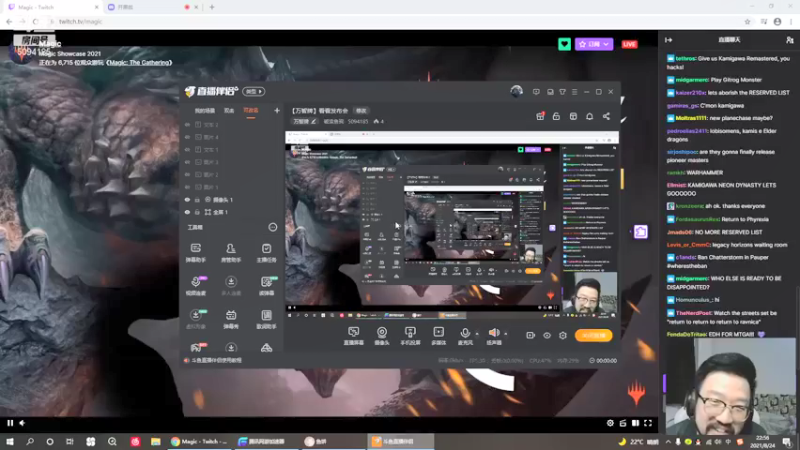The height and width of the screenshot is (450, 800).
Task: Collapse Twitch chat panel arrow icon
Action: click(668, 40)
